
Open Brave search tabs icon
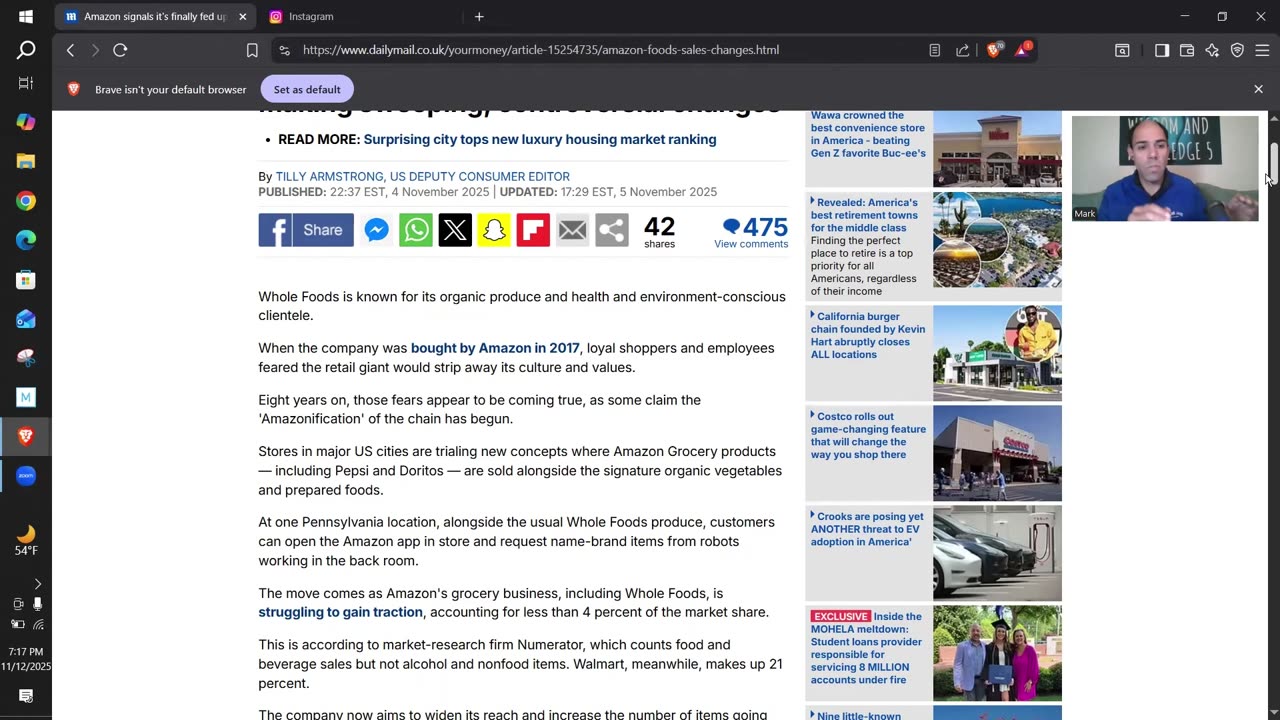click(1122, 50)
